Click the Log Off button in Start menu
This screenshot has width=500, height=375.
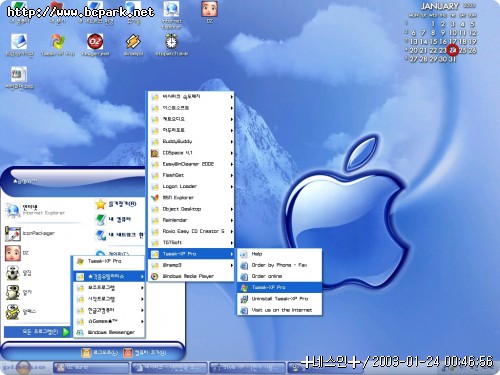pyautogui.click(x=100, y=353)
